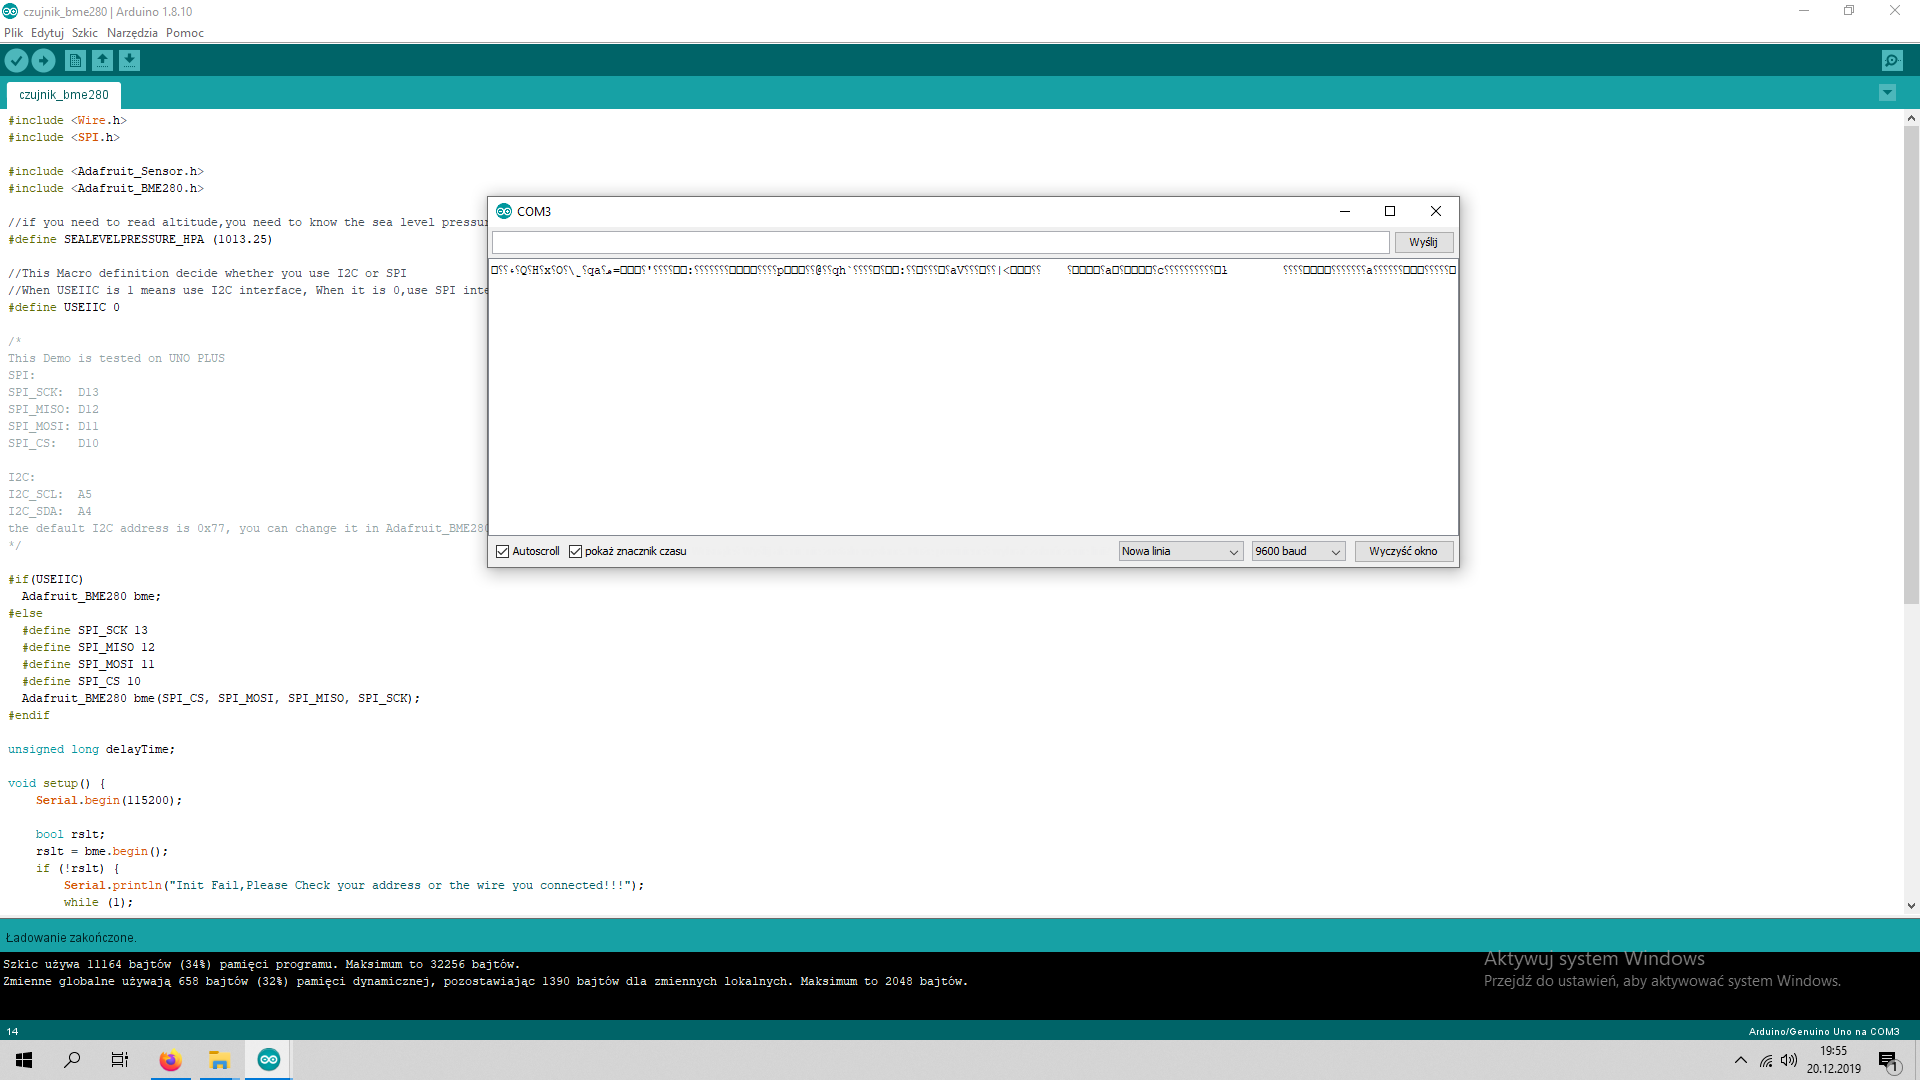Image resolution: width=1920 pixels, height=1080 pixels.
Task: Click the code editor vertical scrollbar
Action: pos(1911,365)
